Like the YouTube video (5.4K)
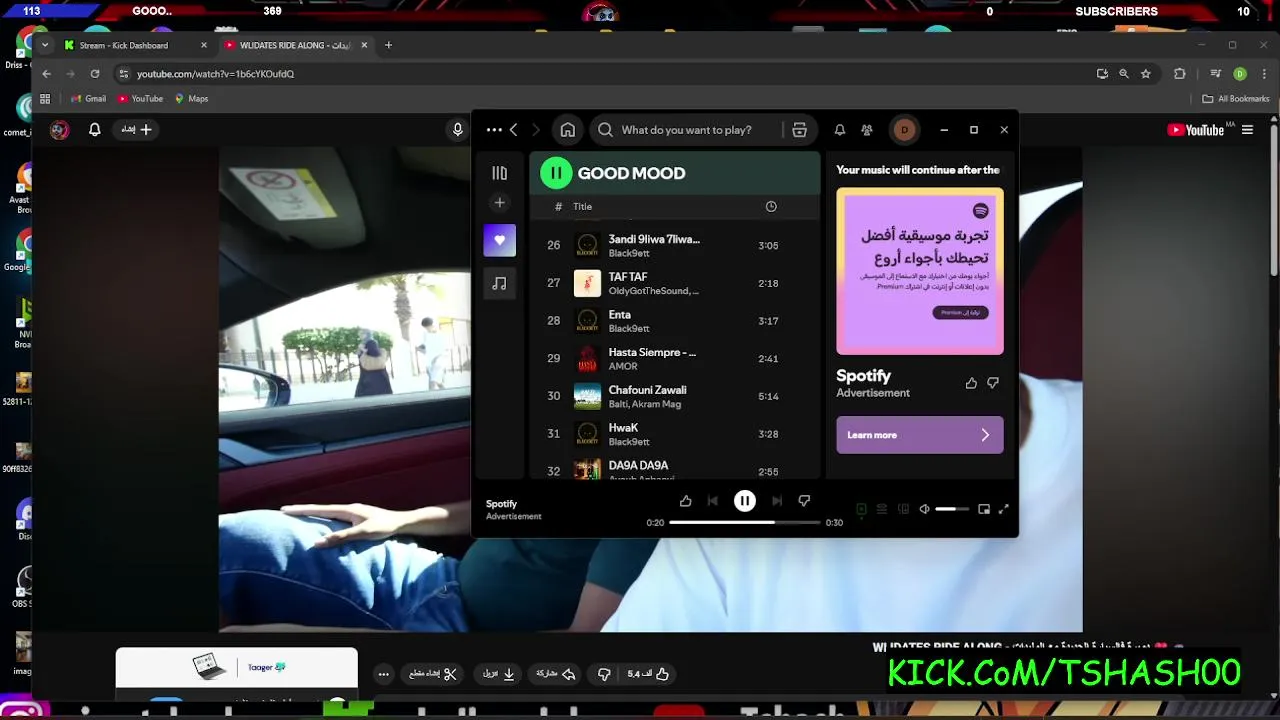This screenshot has height=720, width=1280. (648, 674)
